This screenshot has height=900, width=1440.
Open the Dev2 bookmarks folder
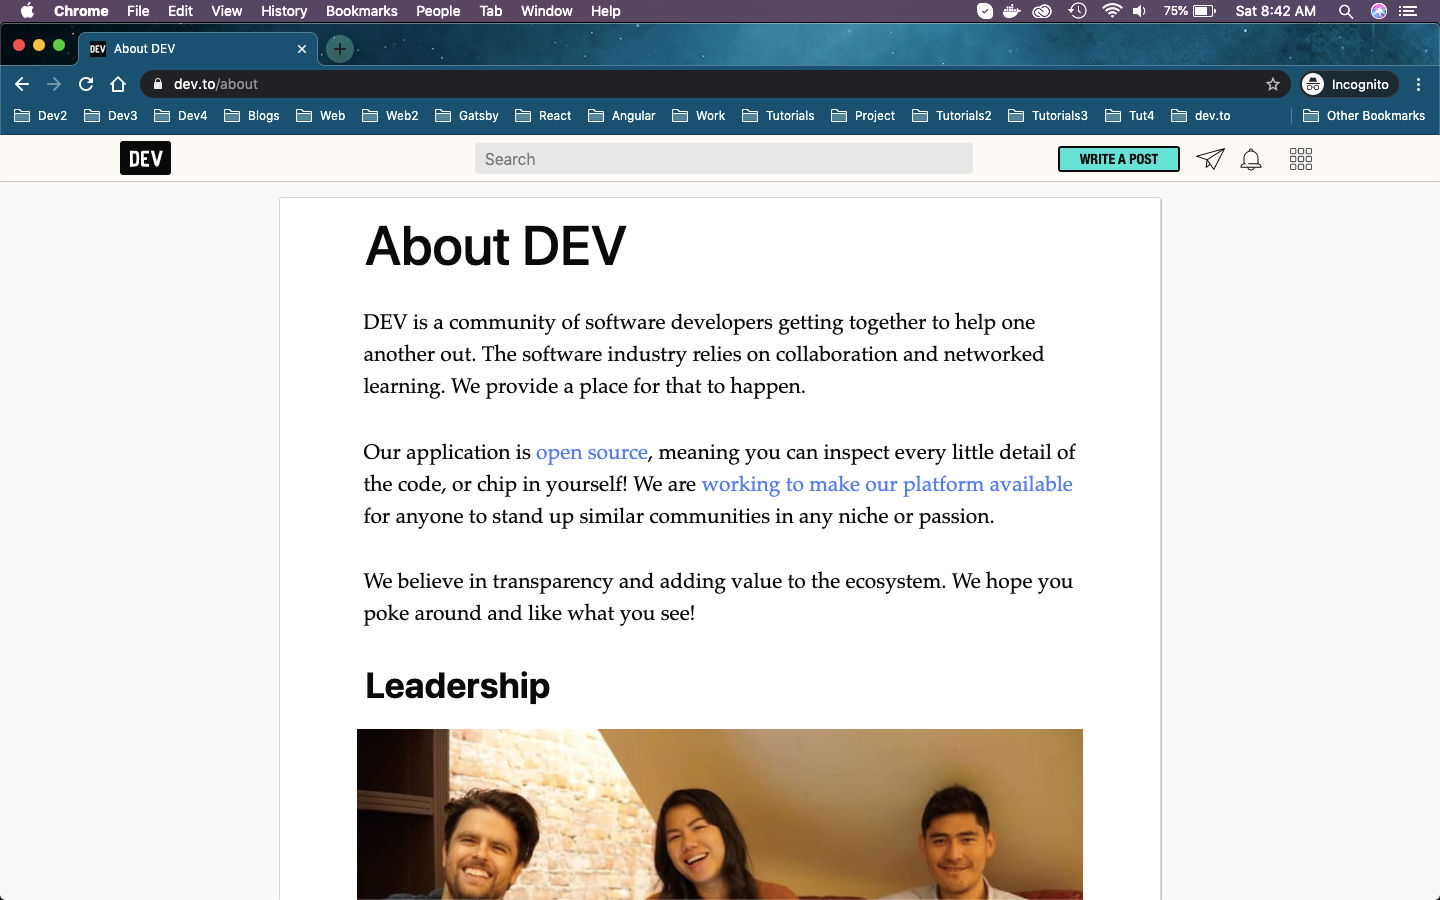pyautogui.click(x=41, y=116)
